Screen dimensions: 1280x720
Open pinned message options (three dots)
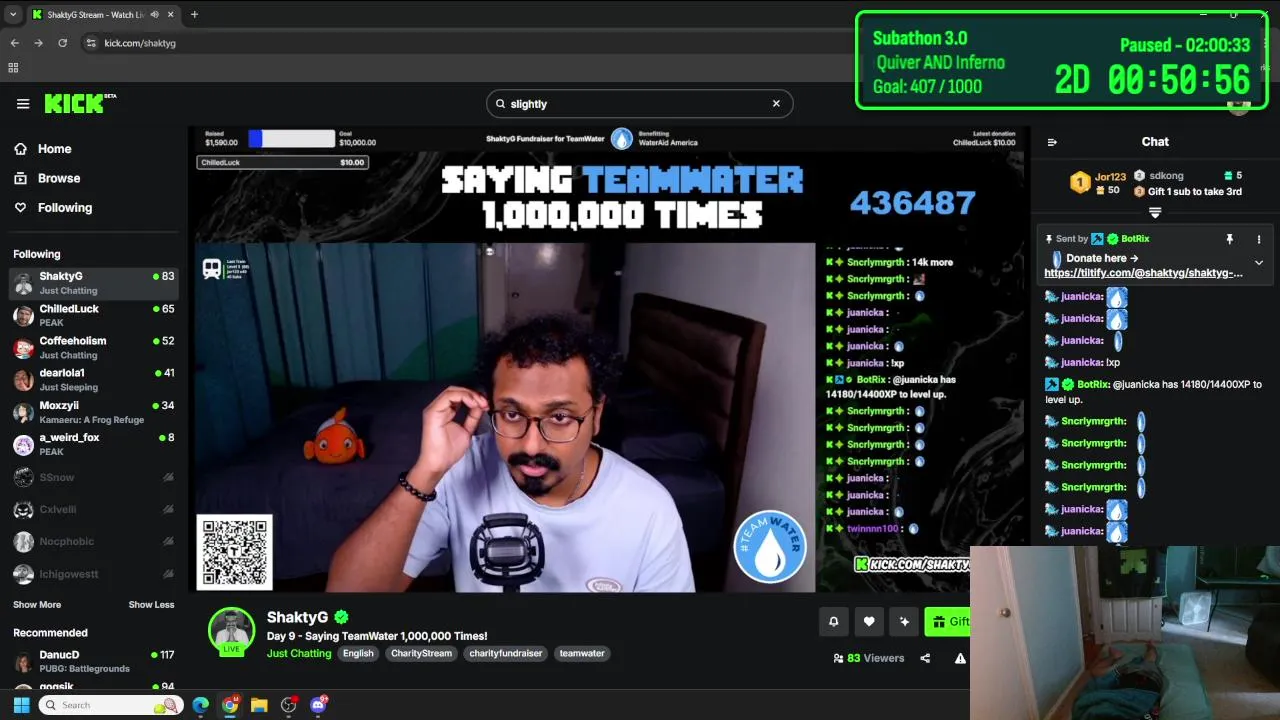1259,240
